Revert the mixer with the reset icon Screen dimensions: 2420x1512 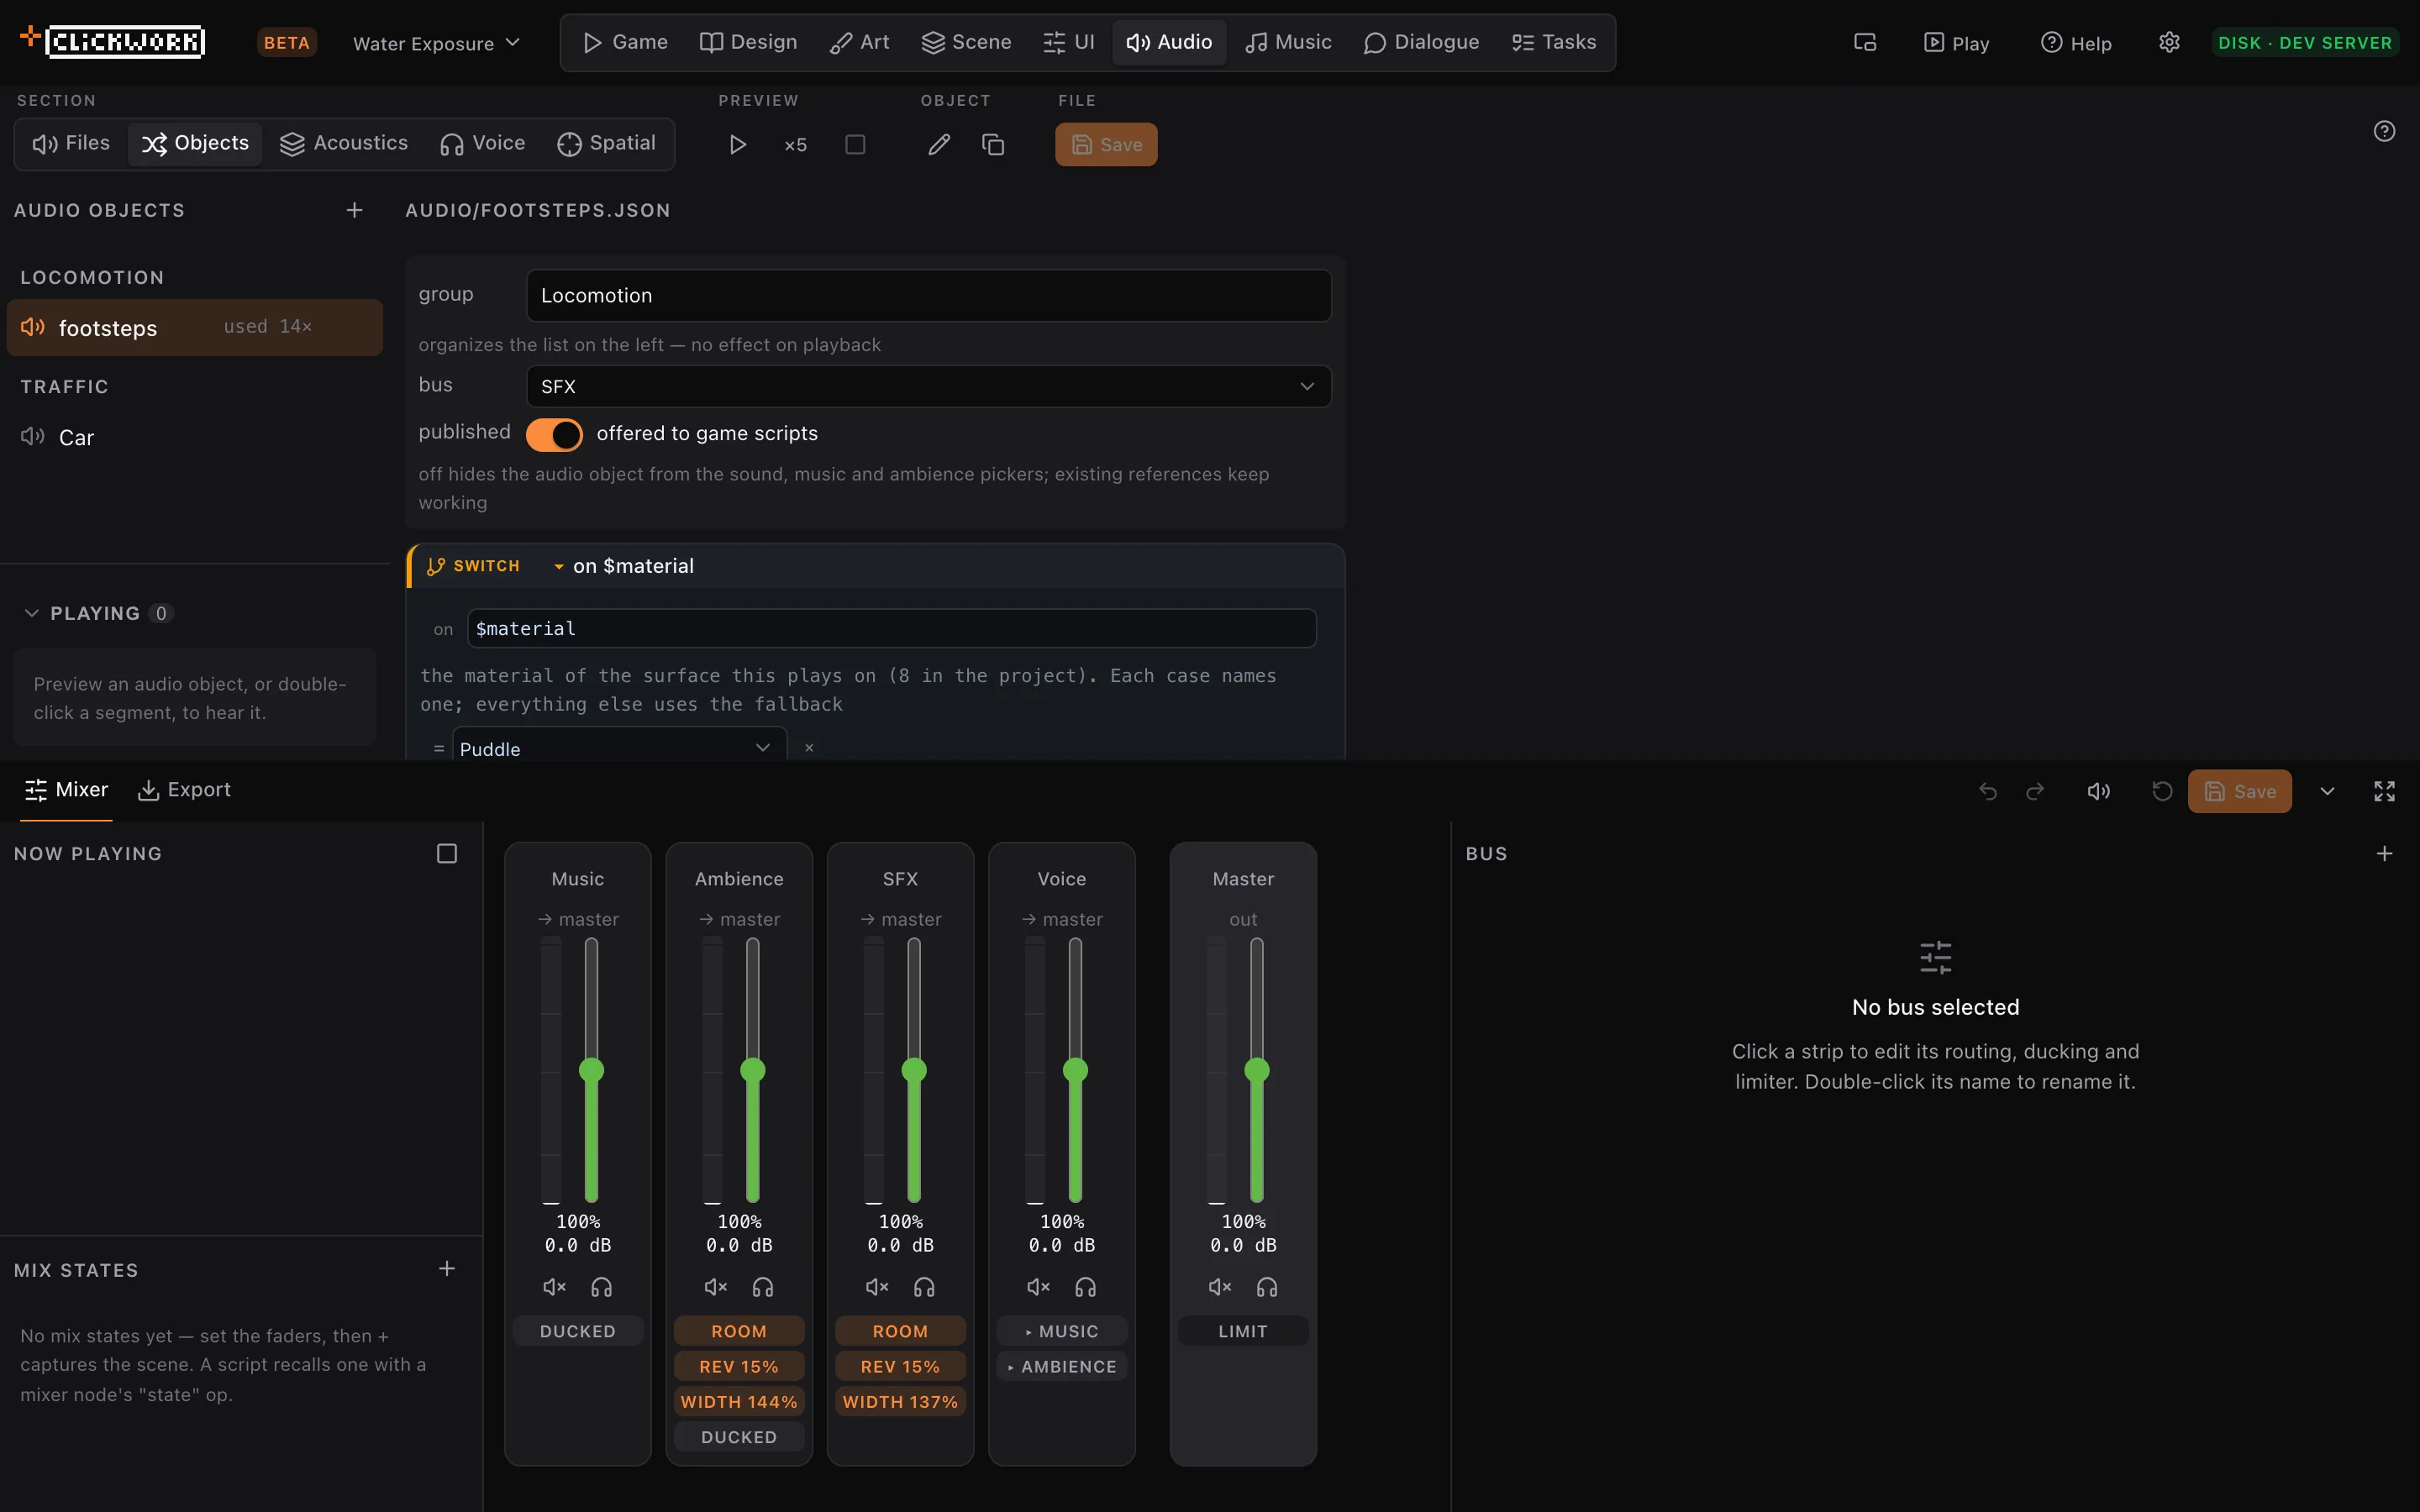click(x=2162, y=791)
